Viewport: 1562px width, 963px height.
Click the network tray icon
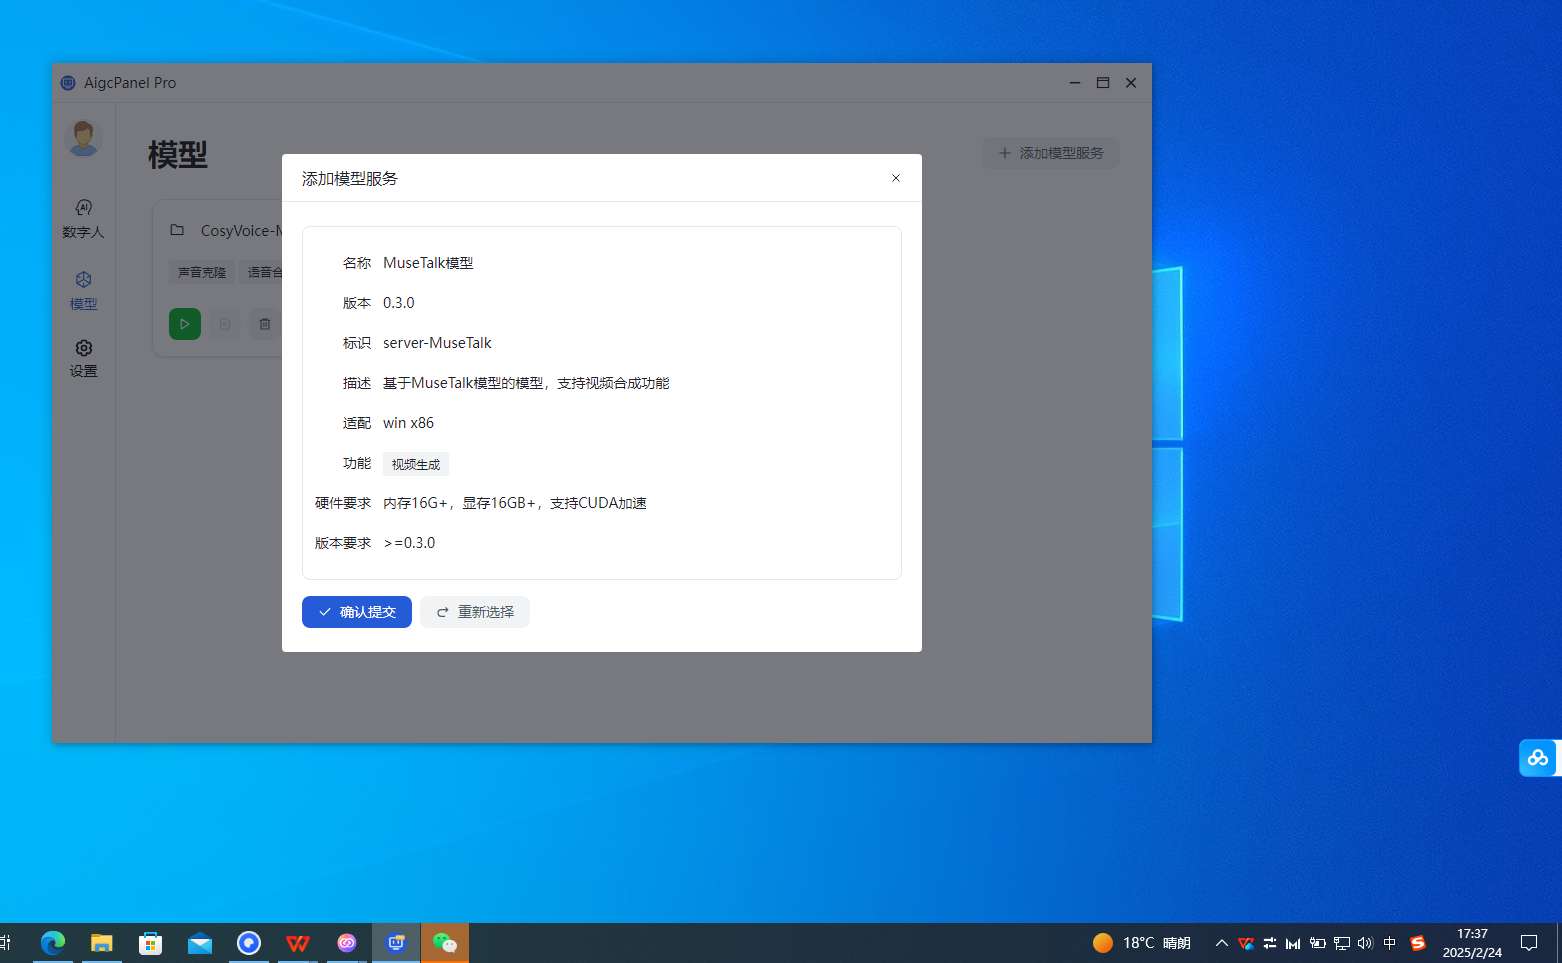(1342, 943)
